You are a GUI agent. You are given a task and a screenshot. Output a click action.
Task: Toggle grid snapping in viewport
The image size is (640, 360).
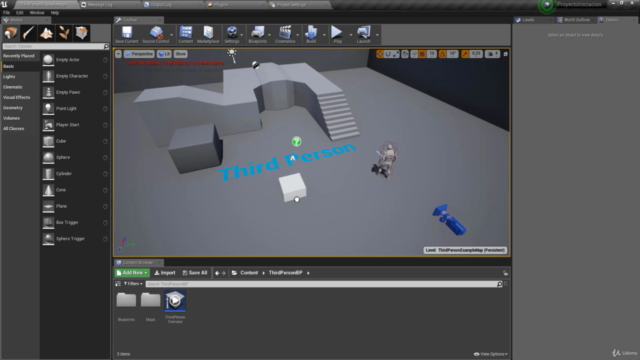pos(422,54)
